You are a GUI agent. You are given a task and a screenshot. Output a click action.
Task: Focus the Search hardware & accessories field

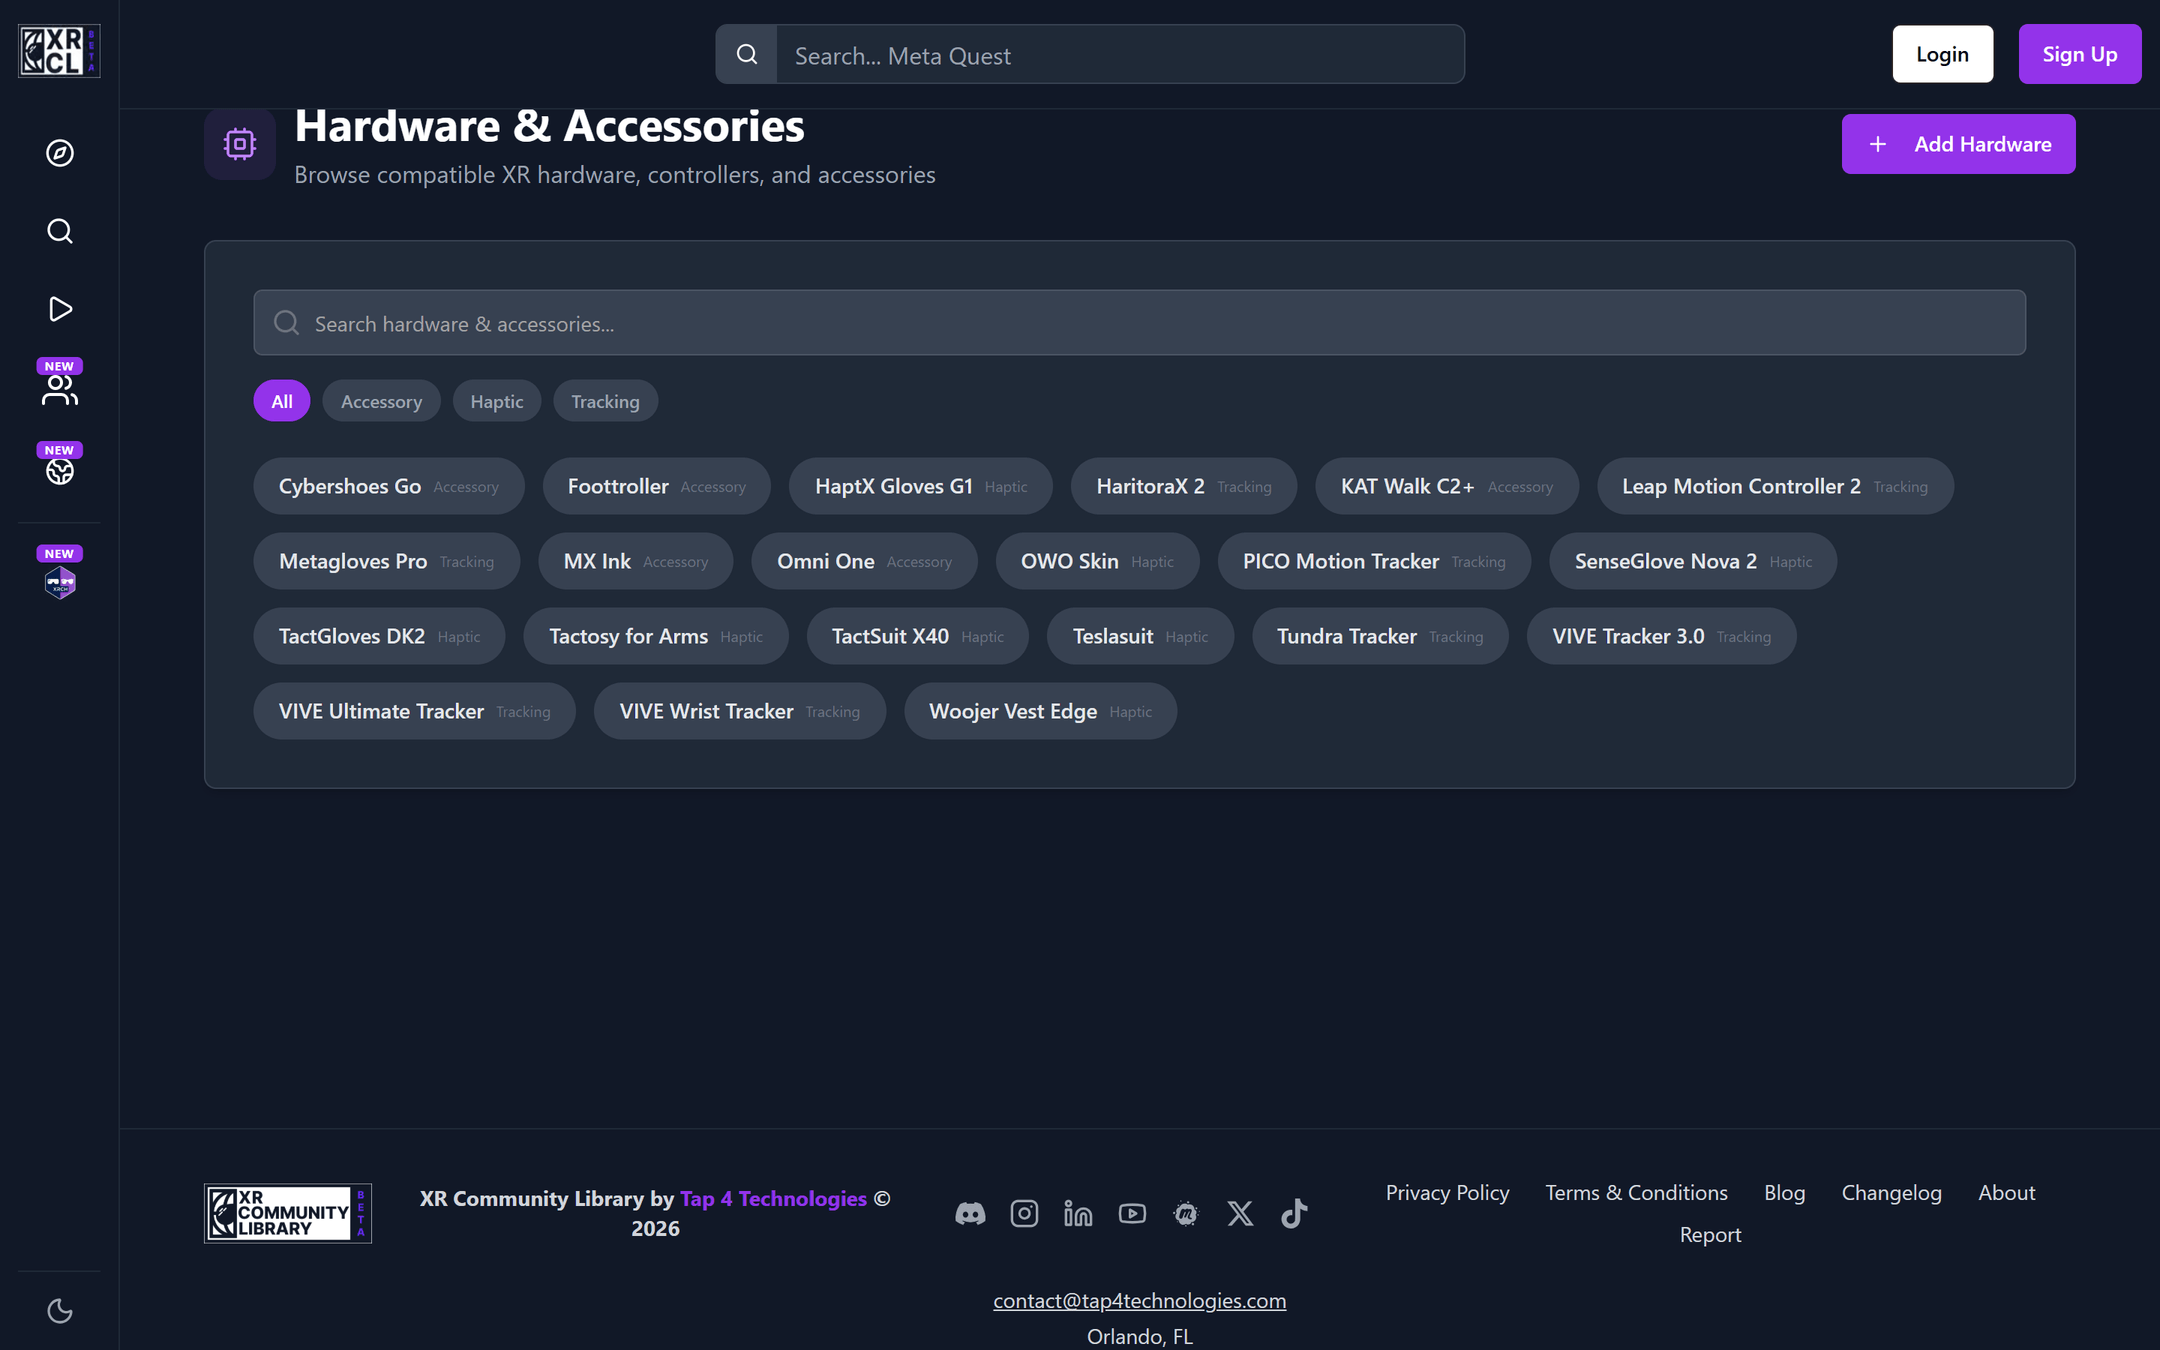pyautogui.click(x=1139, y=323)
